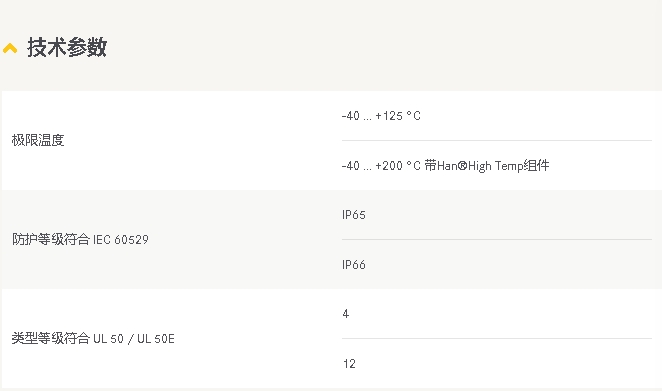Image resolution: width=662 pixels, height=391 pixels.
Task: Click the 技术参数 heading
Action: click(67, 47)
